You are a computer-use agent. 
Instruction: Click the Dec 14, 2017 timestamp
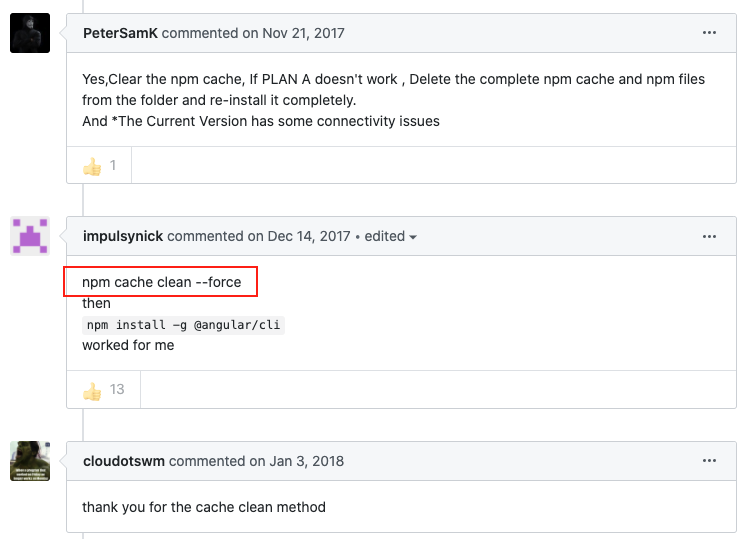click(309, 236)
